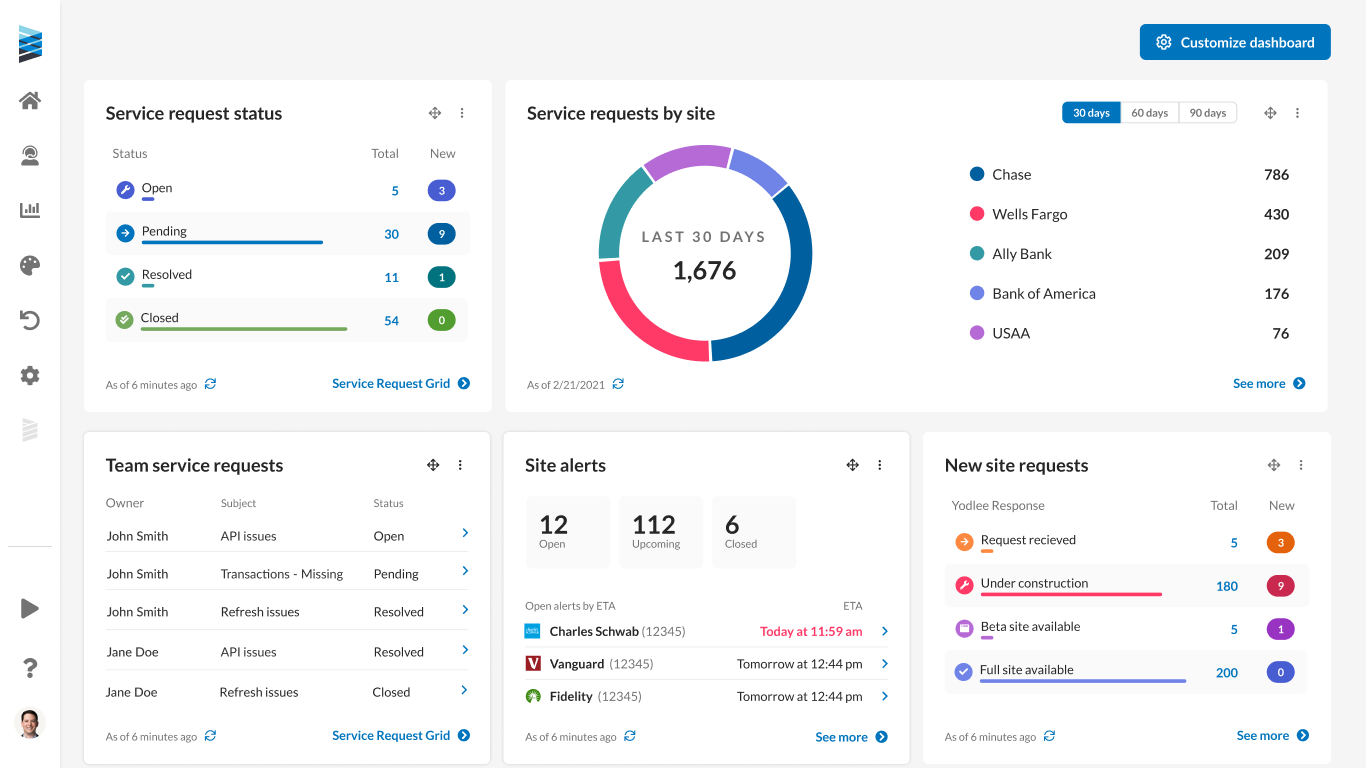This screenshot has width=1366, height=768.
Task: Click See more in New site requests
Action: click(x=1273, y=735)
